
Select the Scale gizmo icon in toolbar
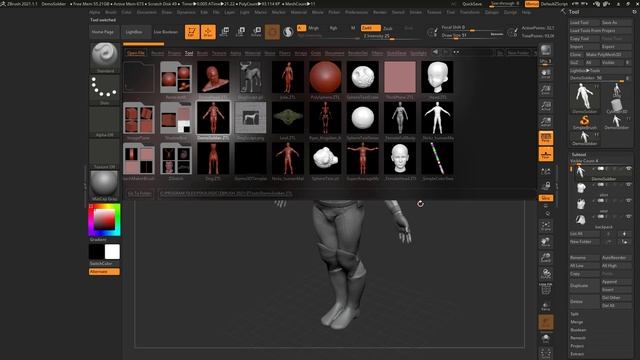point(240,32)
